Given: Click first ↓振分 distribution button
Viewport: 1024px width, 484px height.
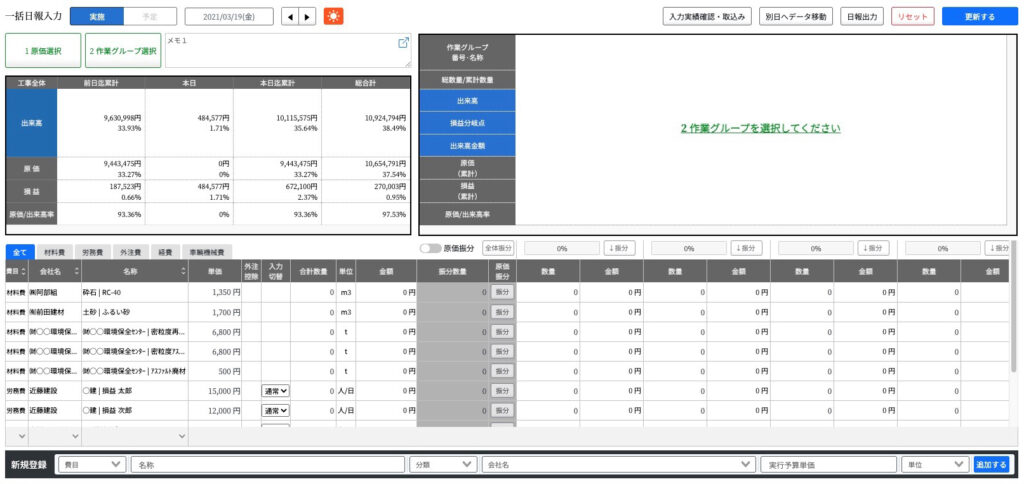Looking at the screenshot, I should click(620, 248).
